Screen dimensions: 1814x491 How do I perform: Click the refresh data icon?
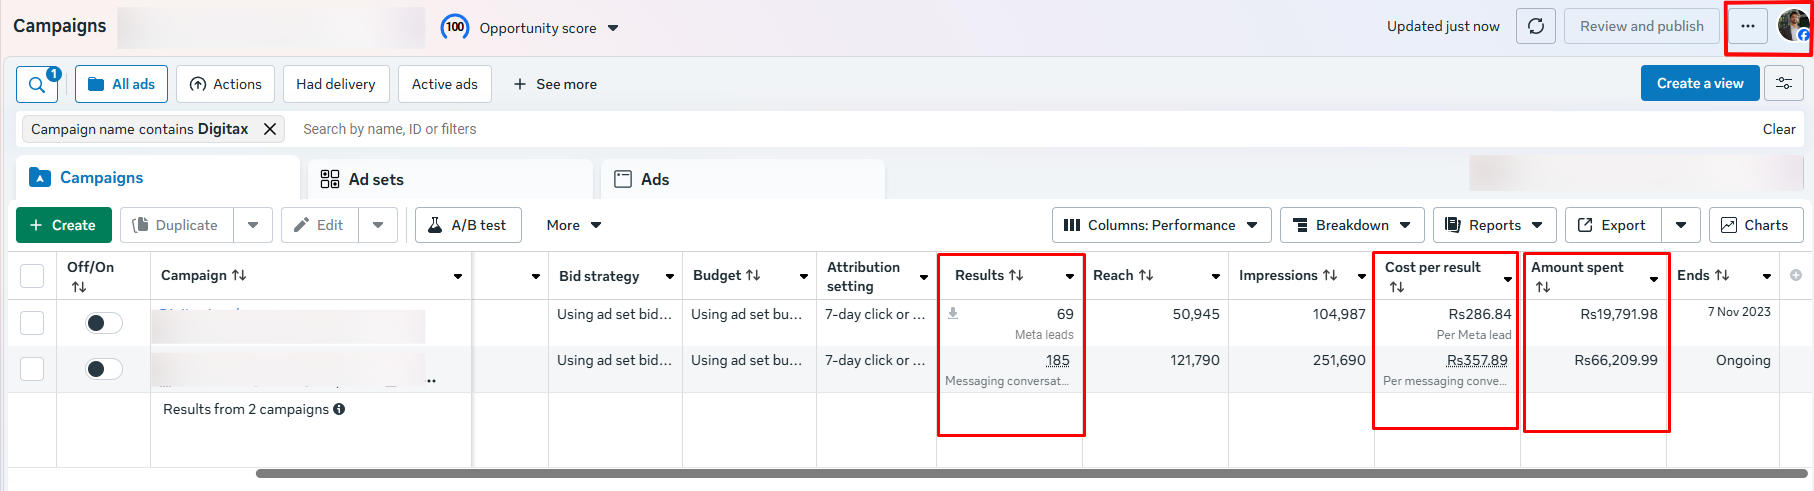pyautogui.click(x=1535, y=27)
